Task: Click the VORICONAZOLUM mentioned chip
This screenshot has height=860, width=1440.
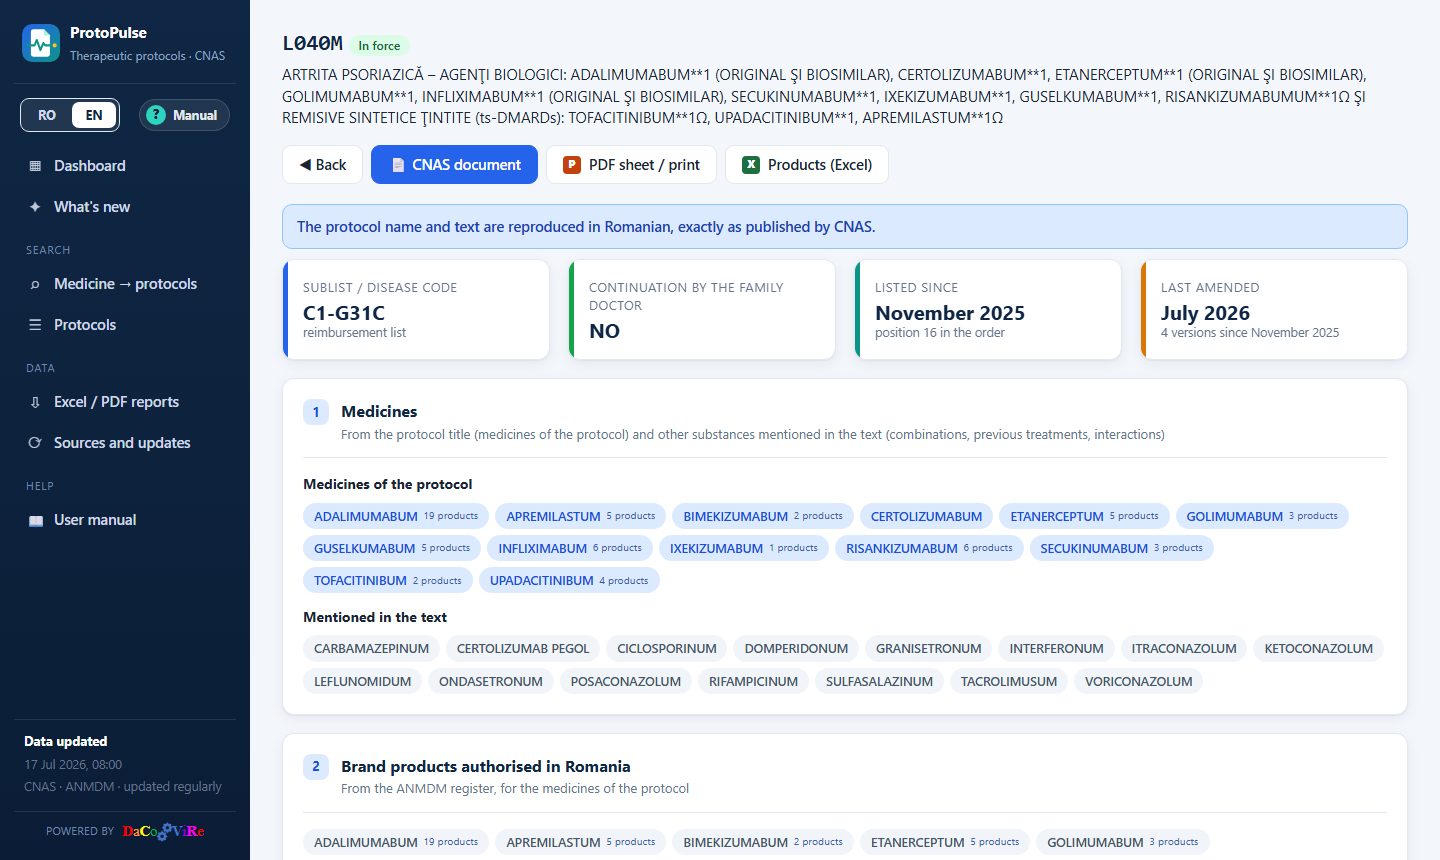Action: pos(1139,681)
